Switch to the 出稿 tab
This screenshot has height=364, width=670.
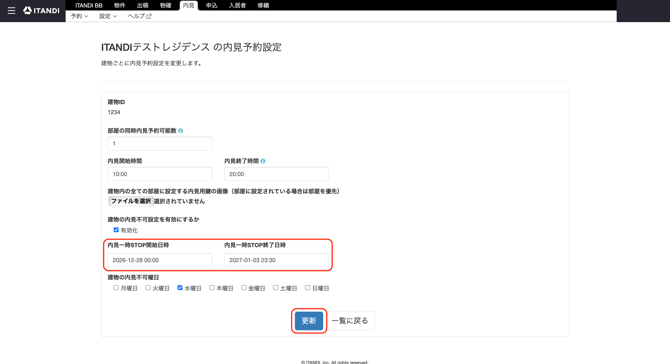pyautogui.click(x=142, y=6)
